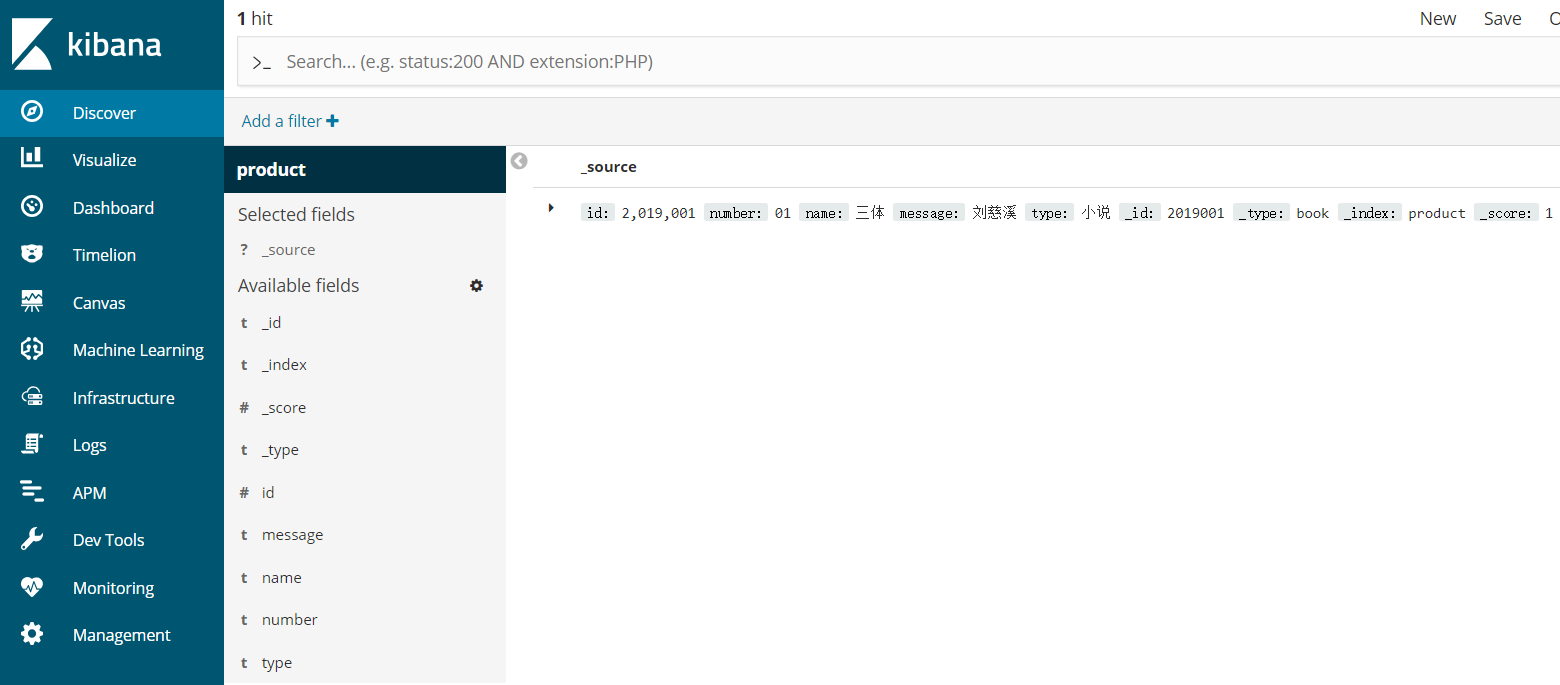This screenshot has height=685, width=1560.
Task: Open Management gear icon in sidebar
Action: click(32, 634)
